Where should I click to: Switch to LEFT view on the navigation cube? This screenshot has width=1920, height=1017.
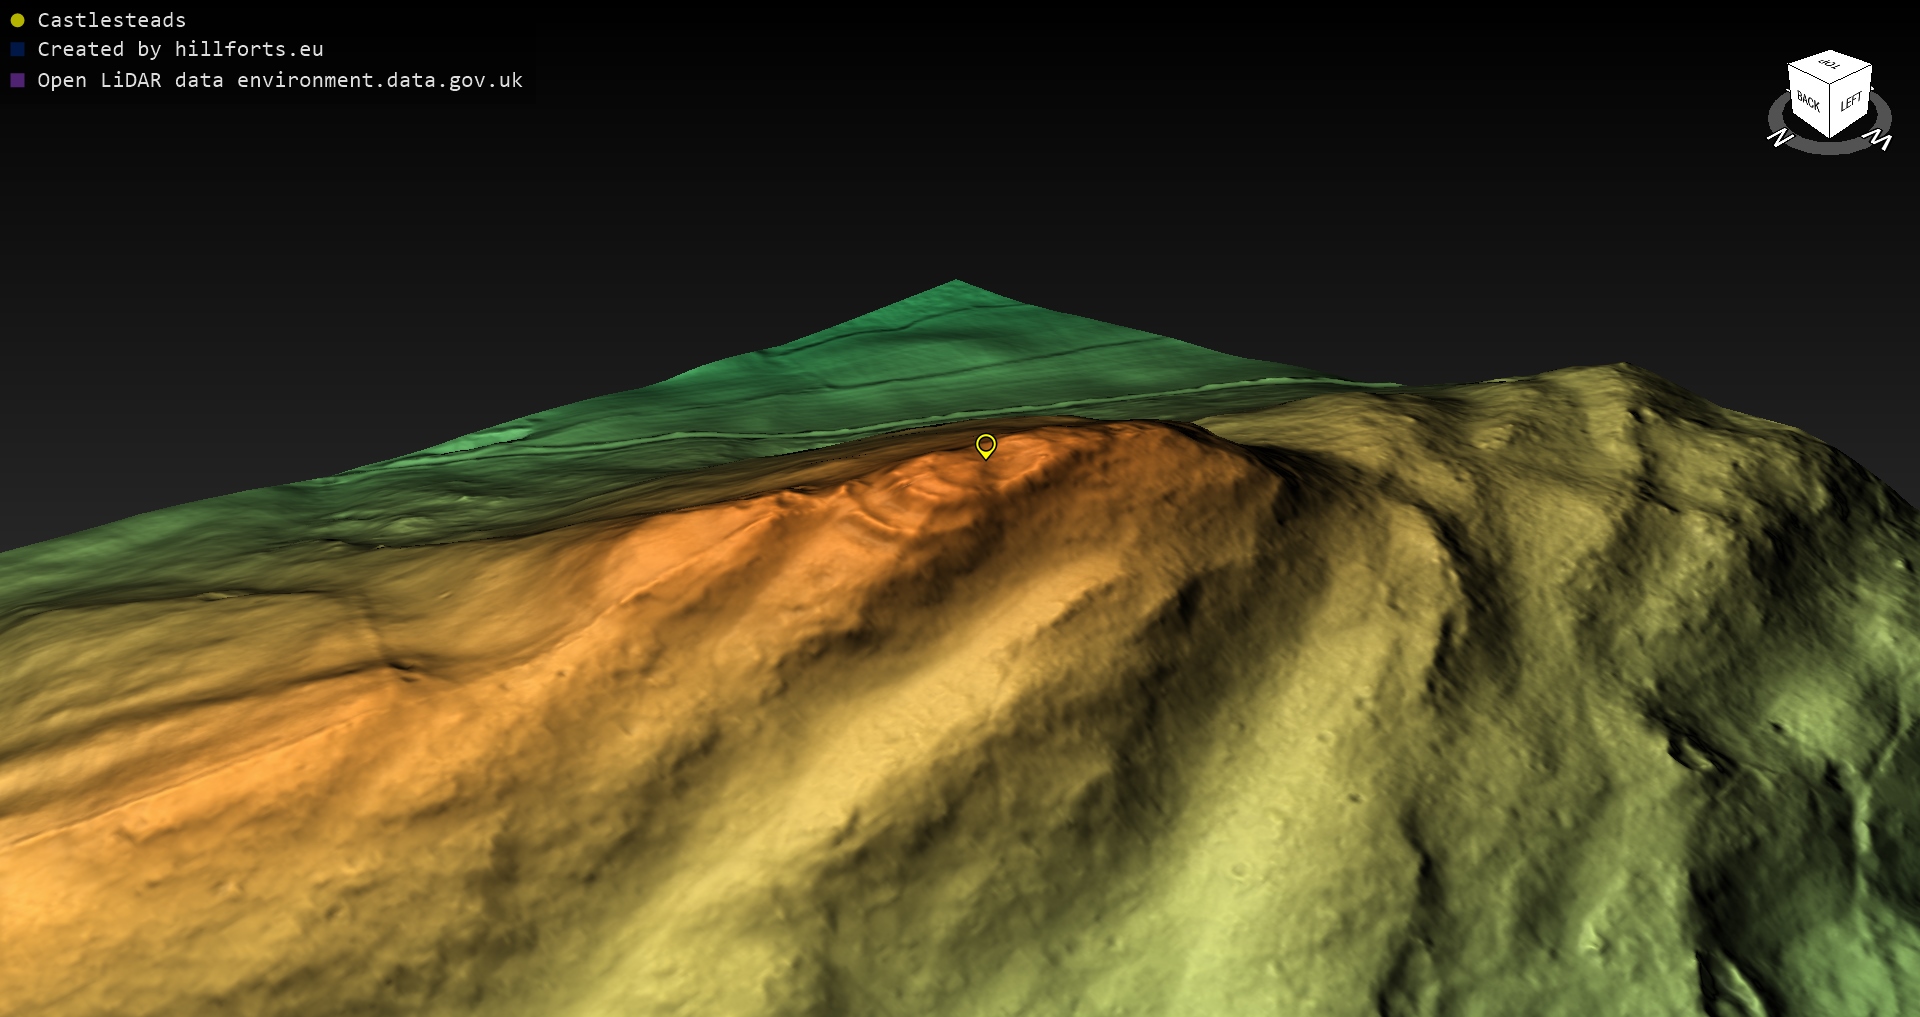[x=1851, y=102]
